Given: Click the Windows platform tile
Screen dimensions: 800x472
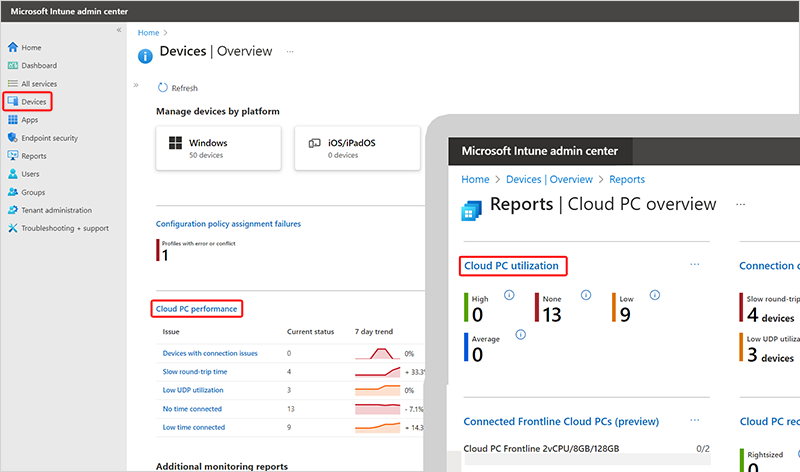Looking at the screenshot, I should pyautogui.click(x=218, y=148).
